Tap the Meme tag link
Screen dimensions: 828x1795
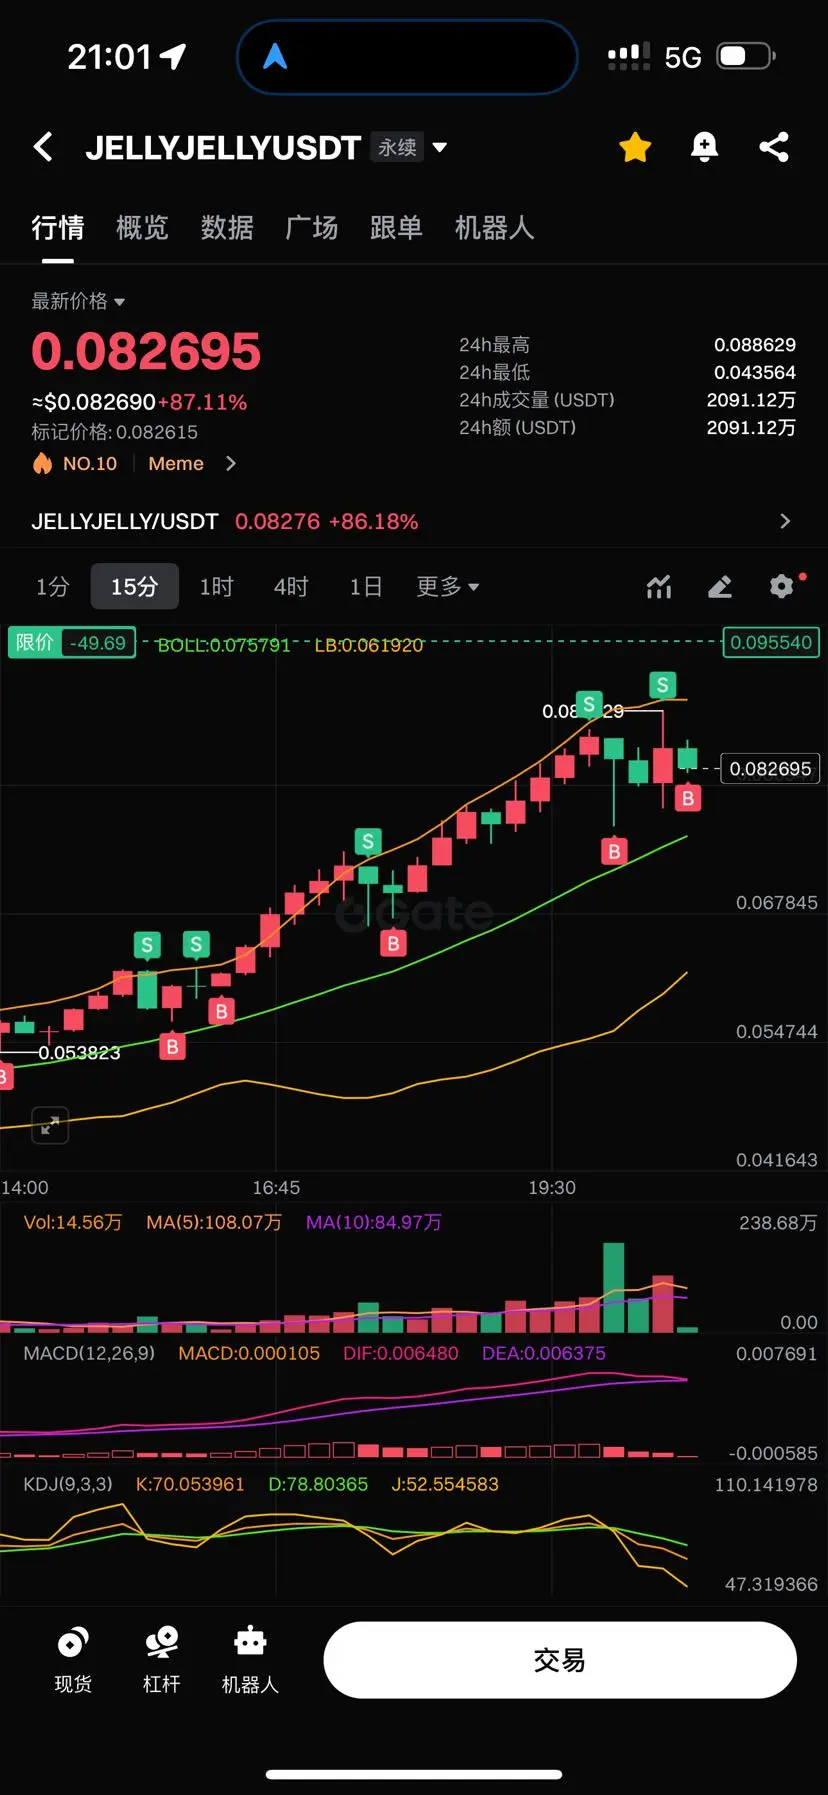click(176, 463)
